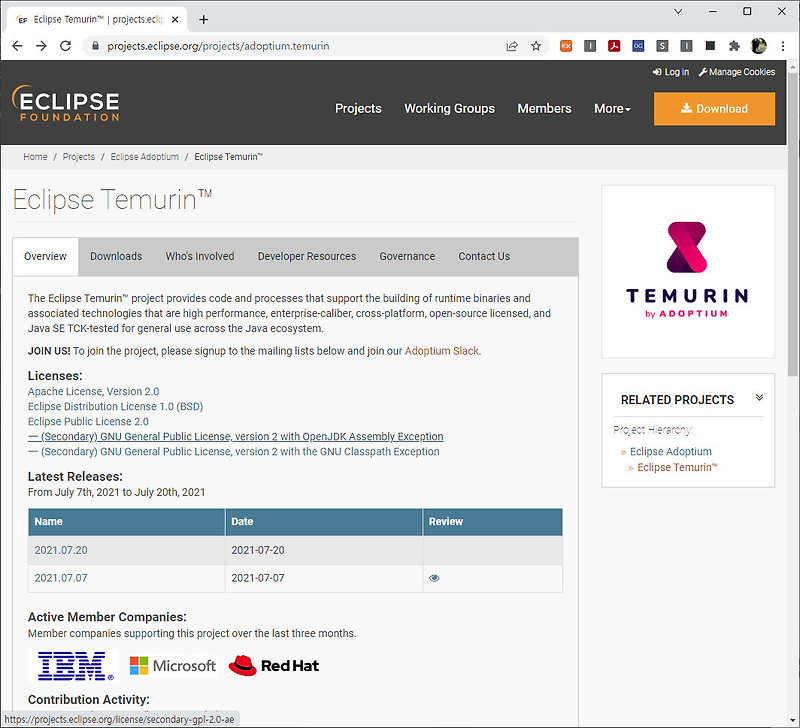Open Chrome's three-dot menu

[785, 46]
